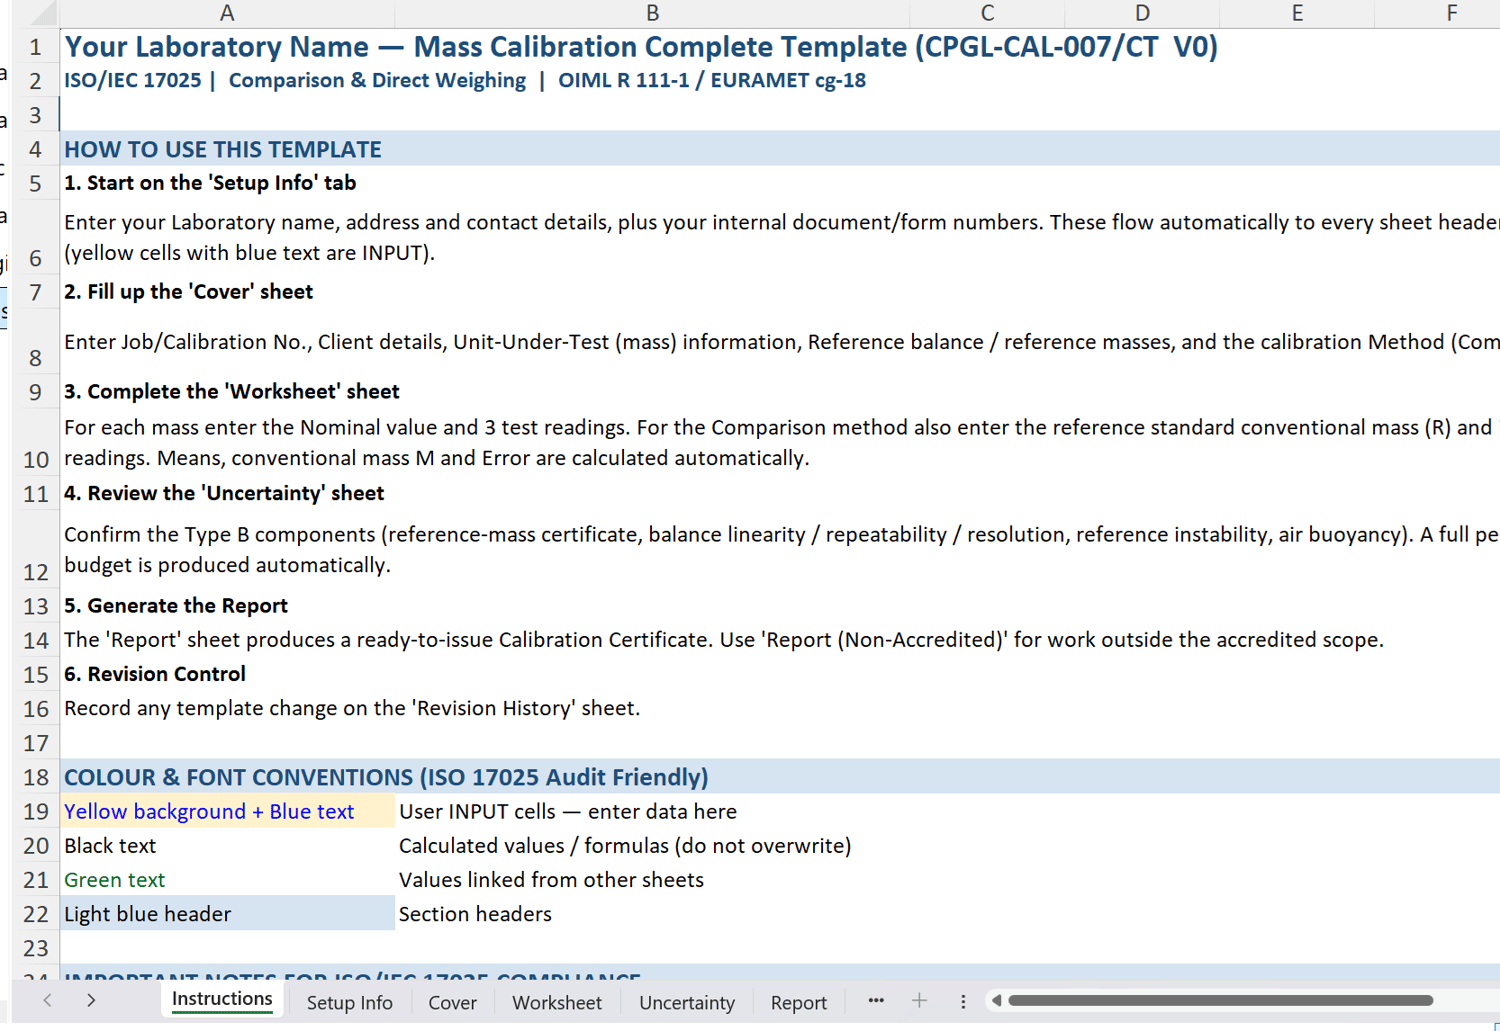Click the title cell 'Your Laboratory Name'
This screenshot has height=1031, width=1500.
(x=641, y=47)
